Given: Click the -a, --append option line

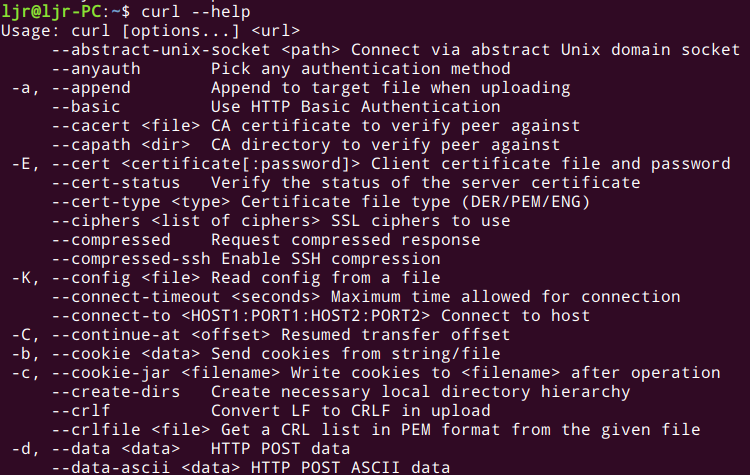Looking at the screenshot, I should pyautogui.click(x=291, y=88).
